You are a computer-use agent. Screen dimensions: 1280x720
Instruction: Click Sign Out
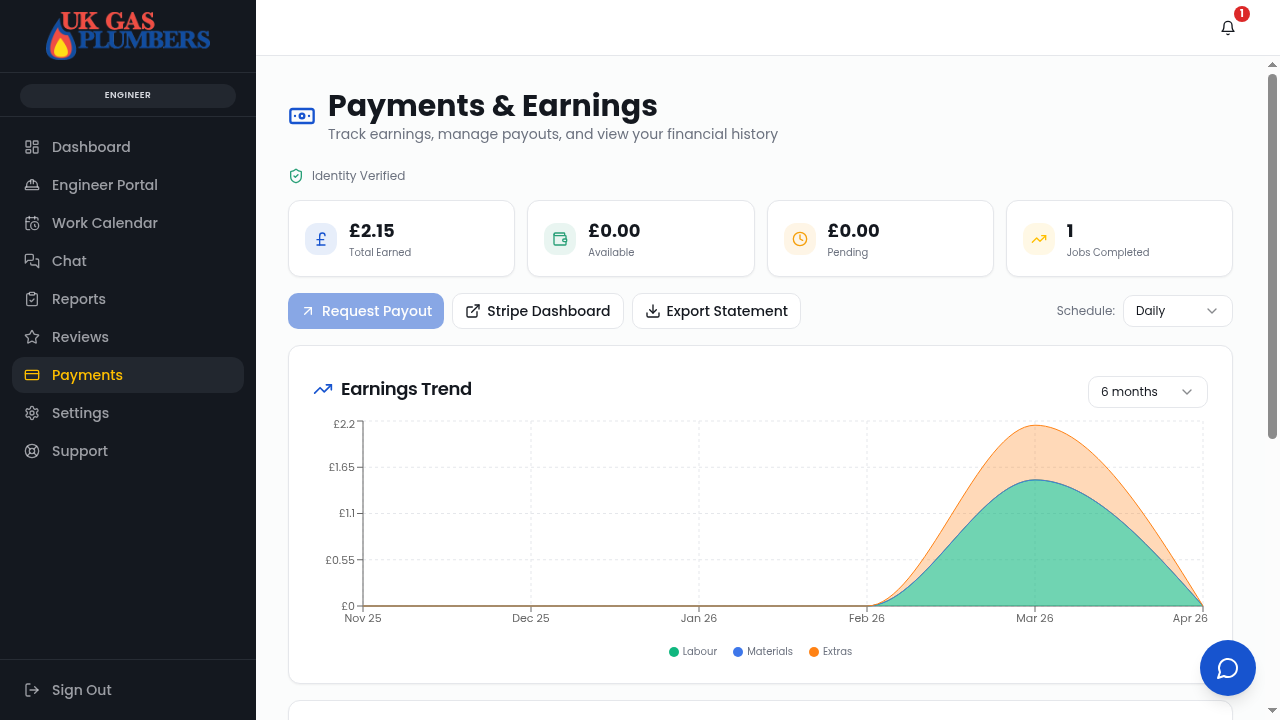coord(128,690)
